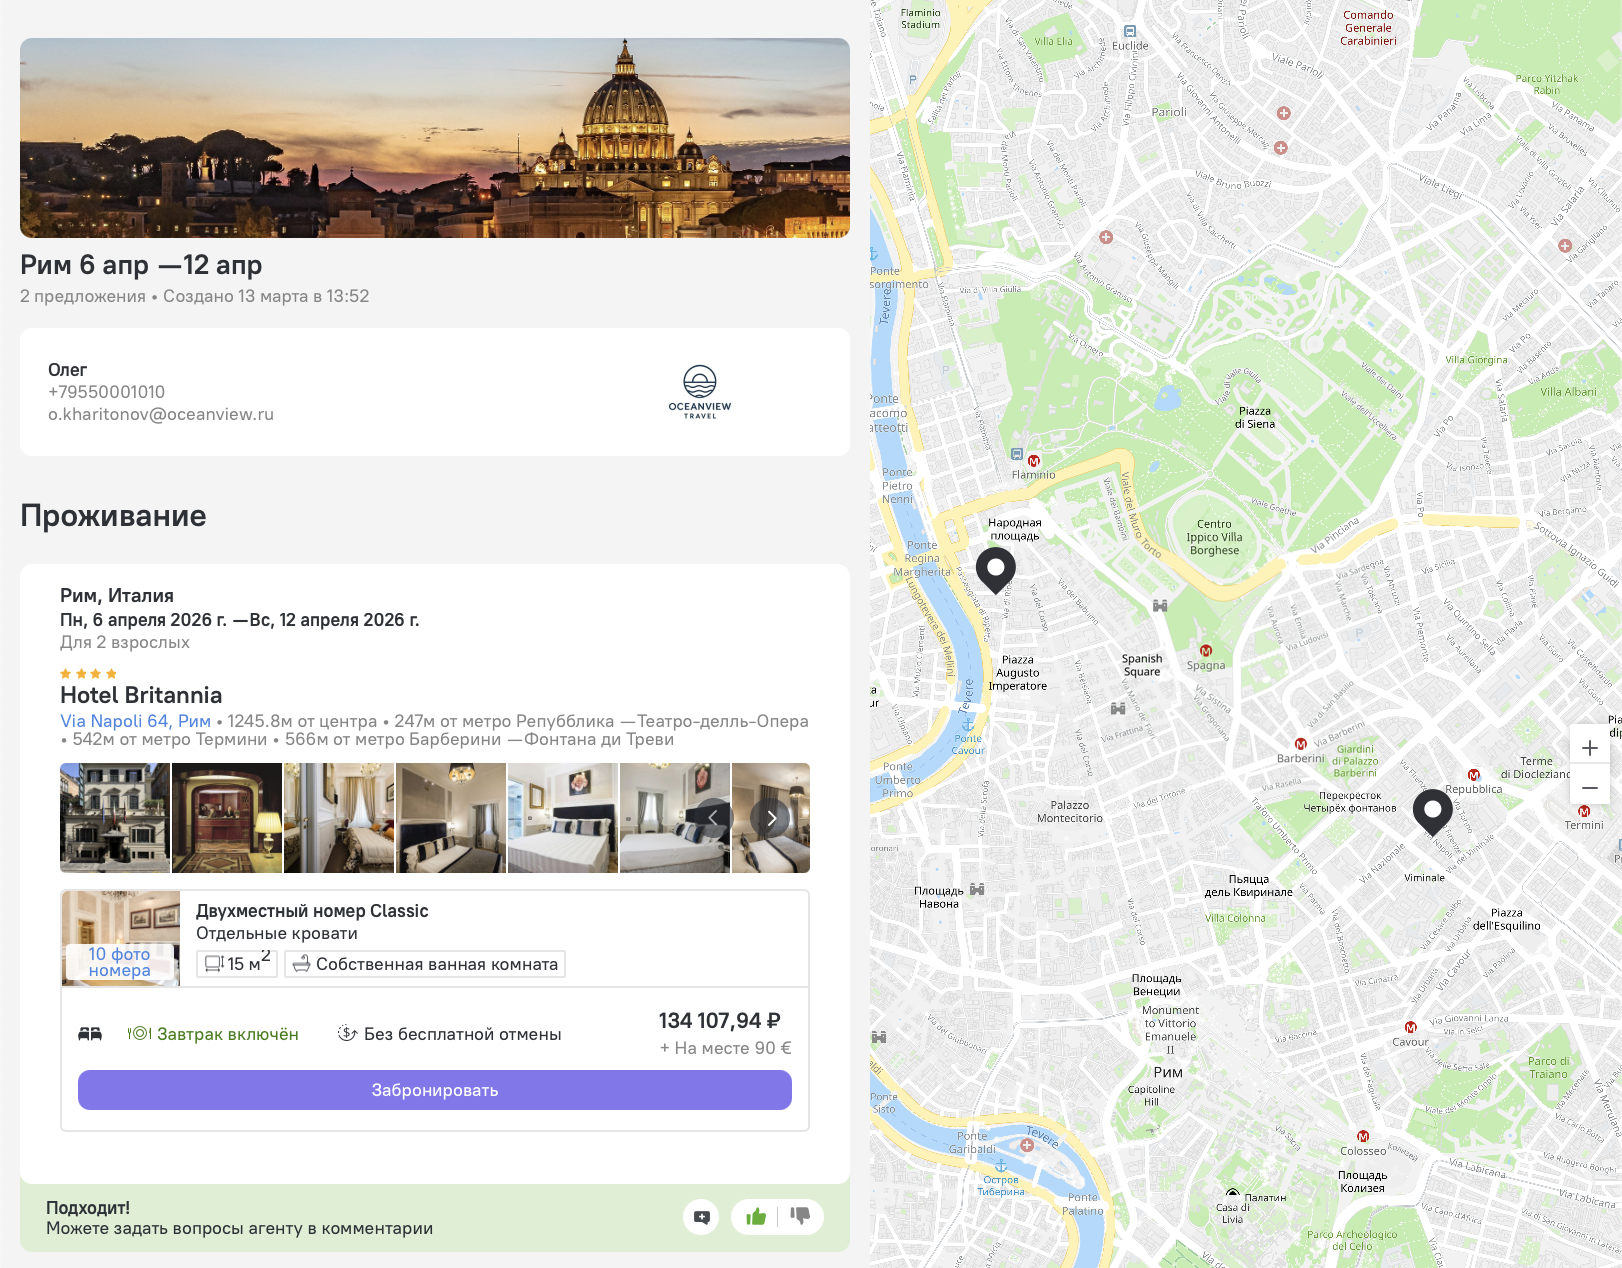Select the map pin near Repubblica

(x=1432, y=813)
